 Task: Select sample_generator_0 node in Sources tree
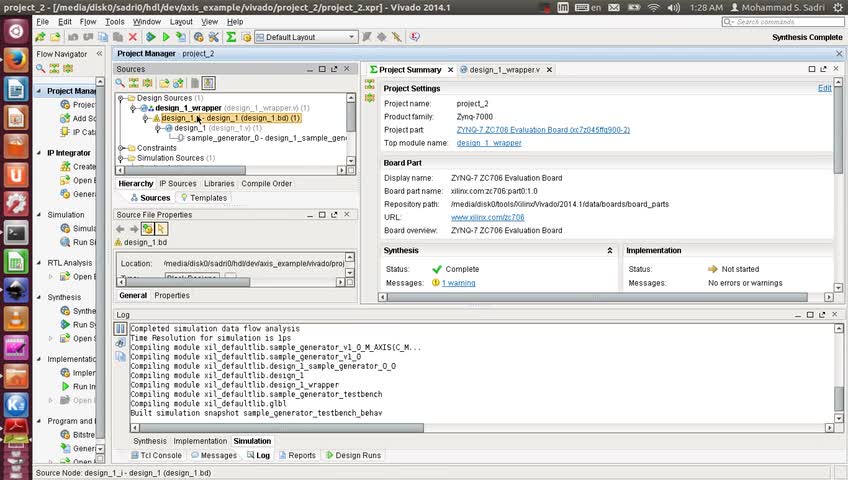tap(223, 138)
